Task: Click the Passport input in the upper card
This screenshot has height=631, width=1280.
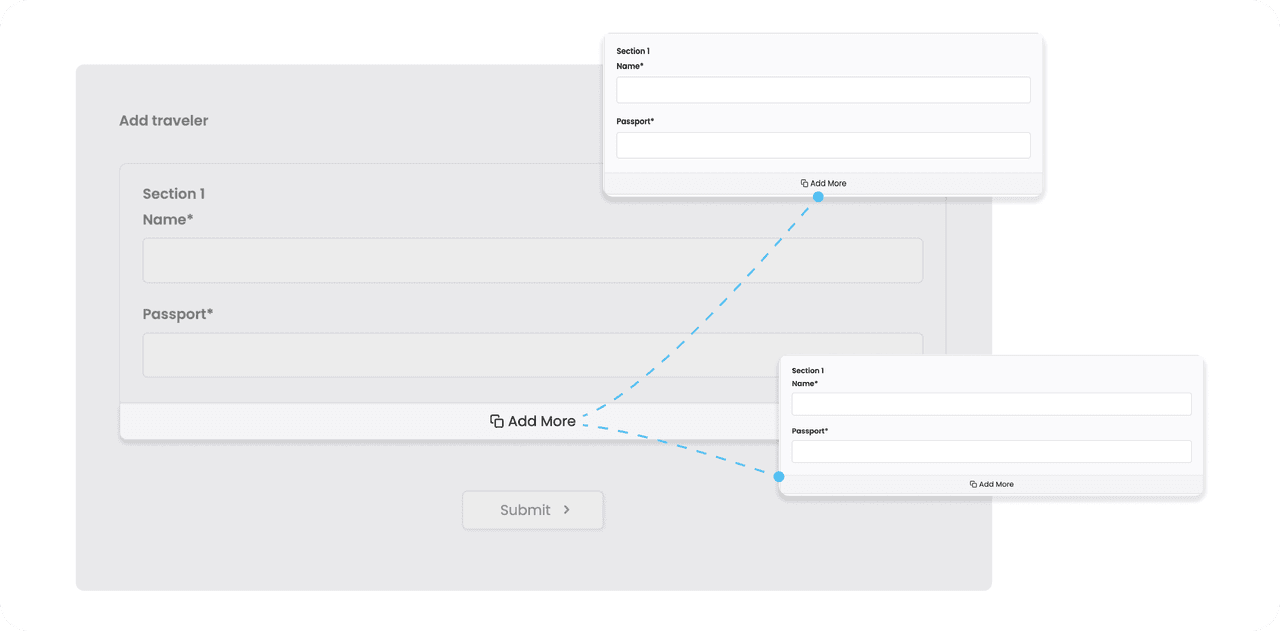Action: [823, 145]
